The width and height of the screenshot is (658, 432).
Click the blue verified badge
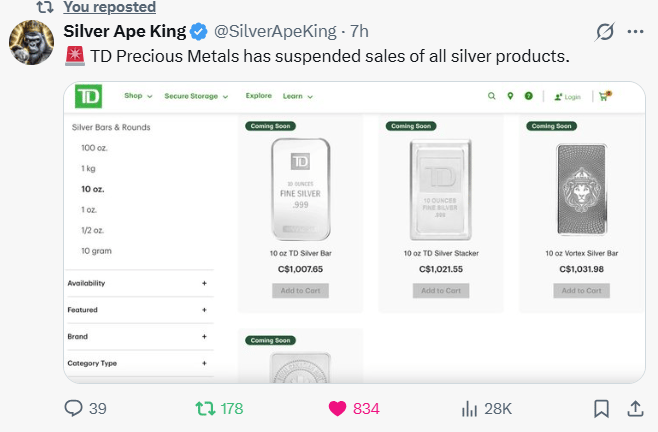[199, 31]
